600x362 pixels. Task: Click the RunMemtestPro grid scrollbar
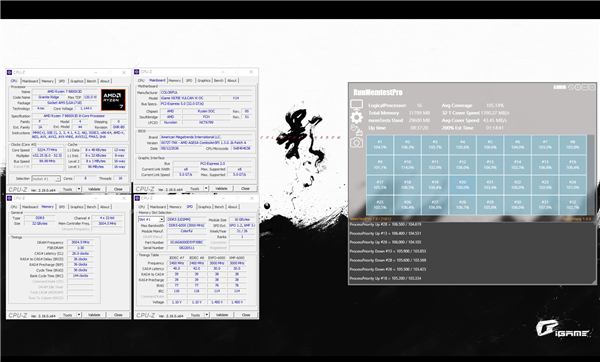click(591, 175)
